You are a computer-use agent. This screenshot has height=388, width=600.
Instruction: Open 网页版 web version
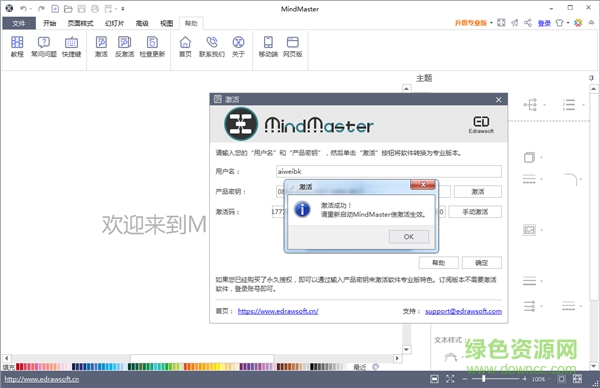[293, 47]
